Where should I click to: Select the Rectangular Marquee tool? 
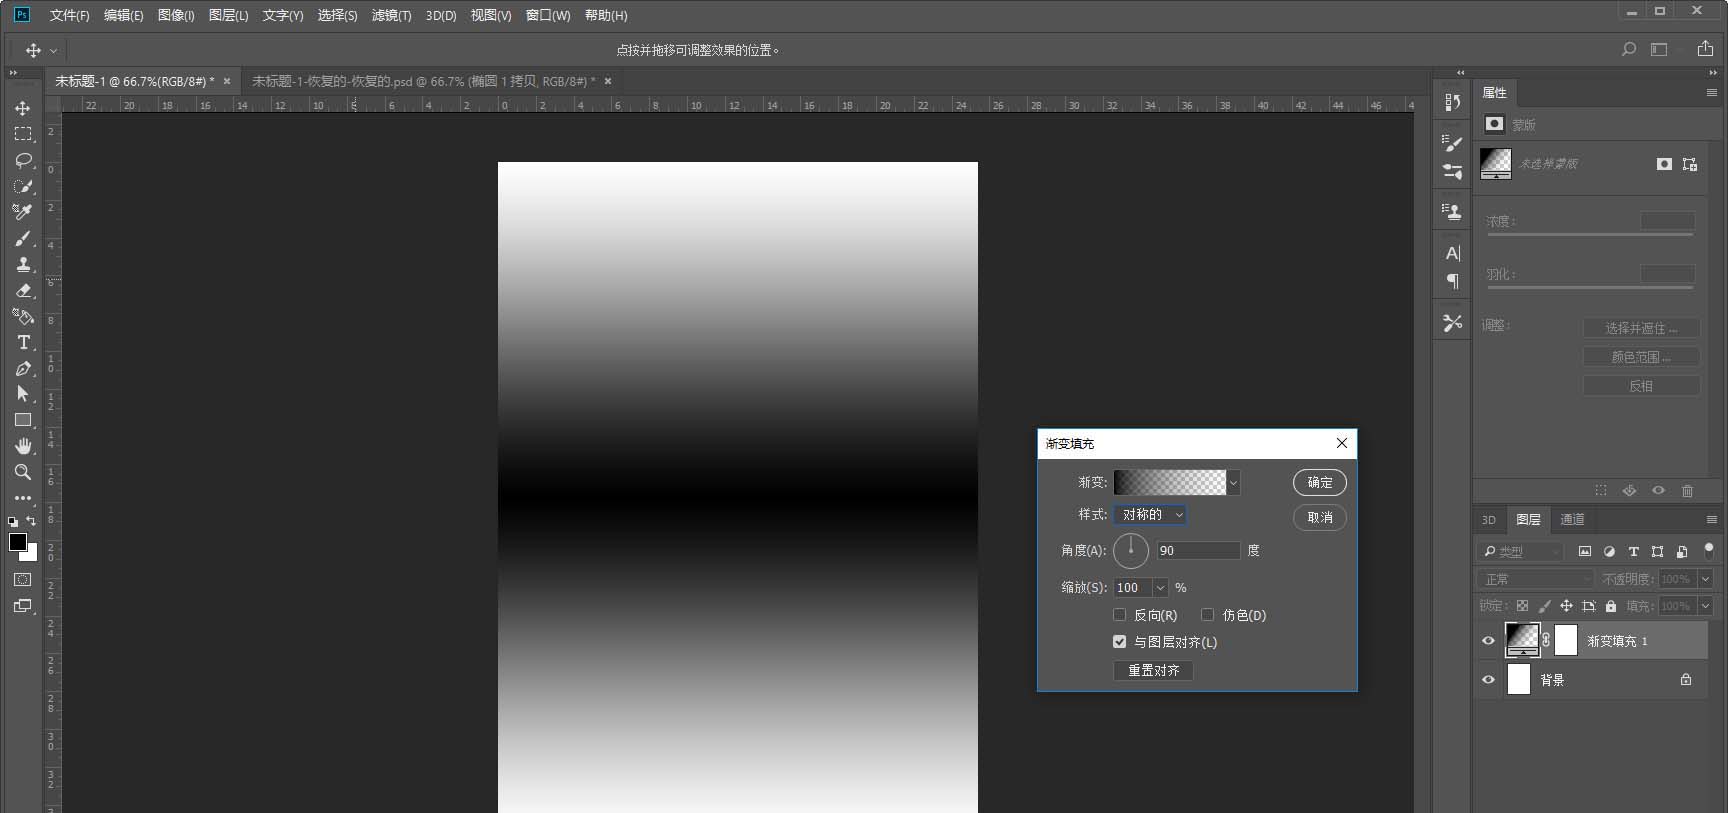click(x=23, y=134)
